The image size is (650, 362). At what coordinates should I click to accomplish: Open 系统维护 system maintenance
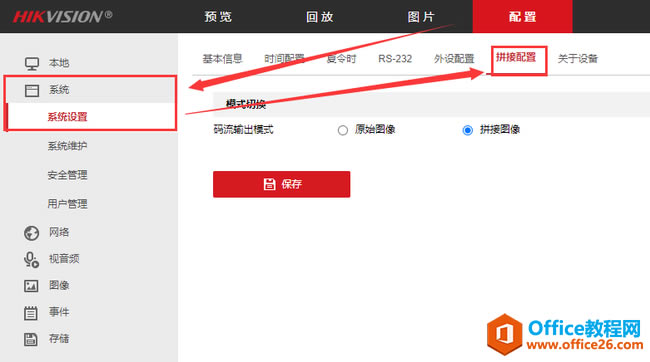pos(67,146)
